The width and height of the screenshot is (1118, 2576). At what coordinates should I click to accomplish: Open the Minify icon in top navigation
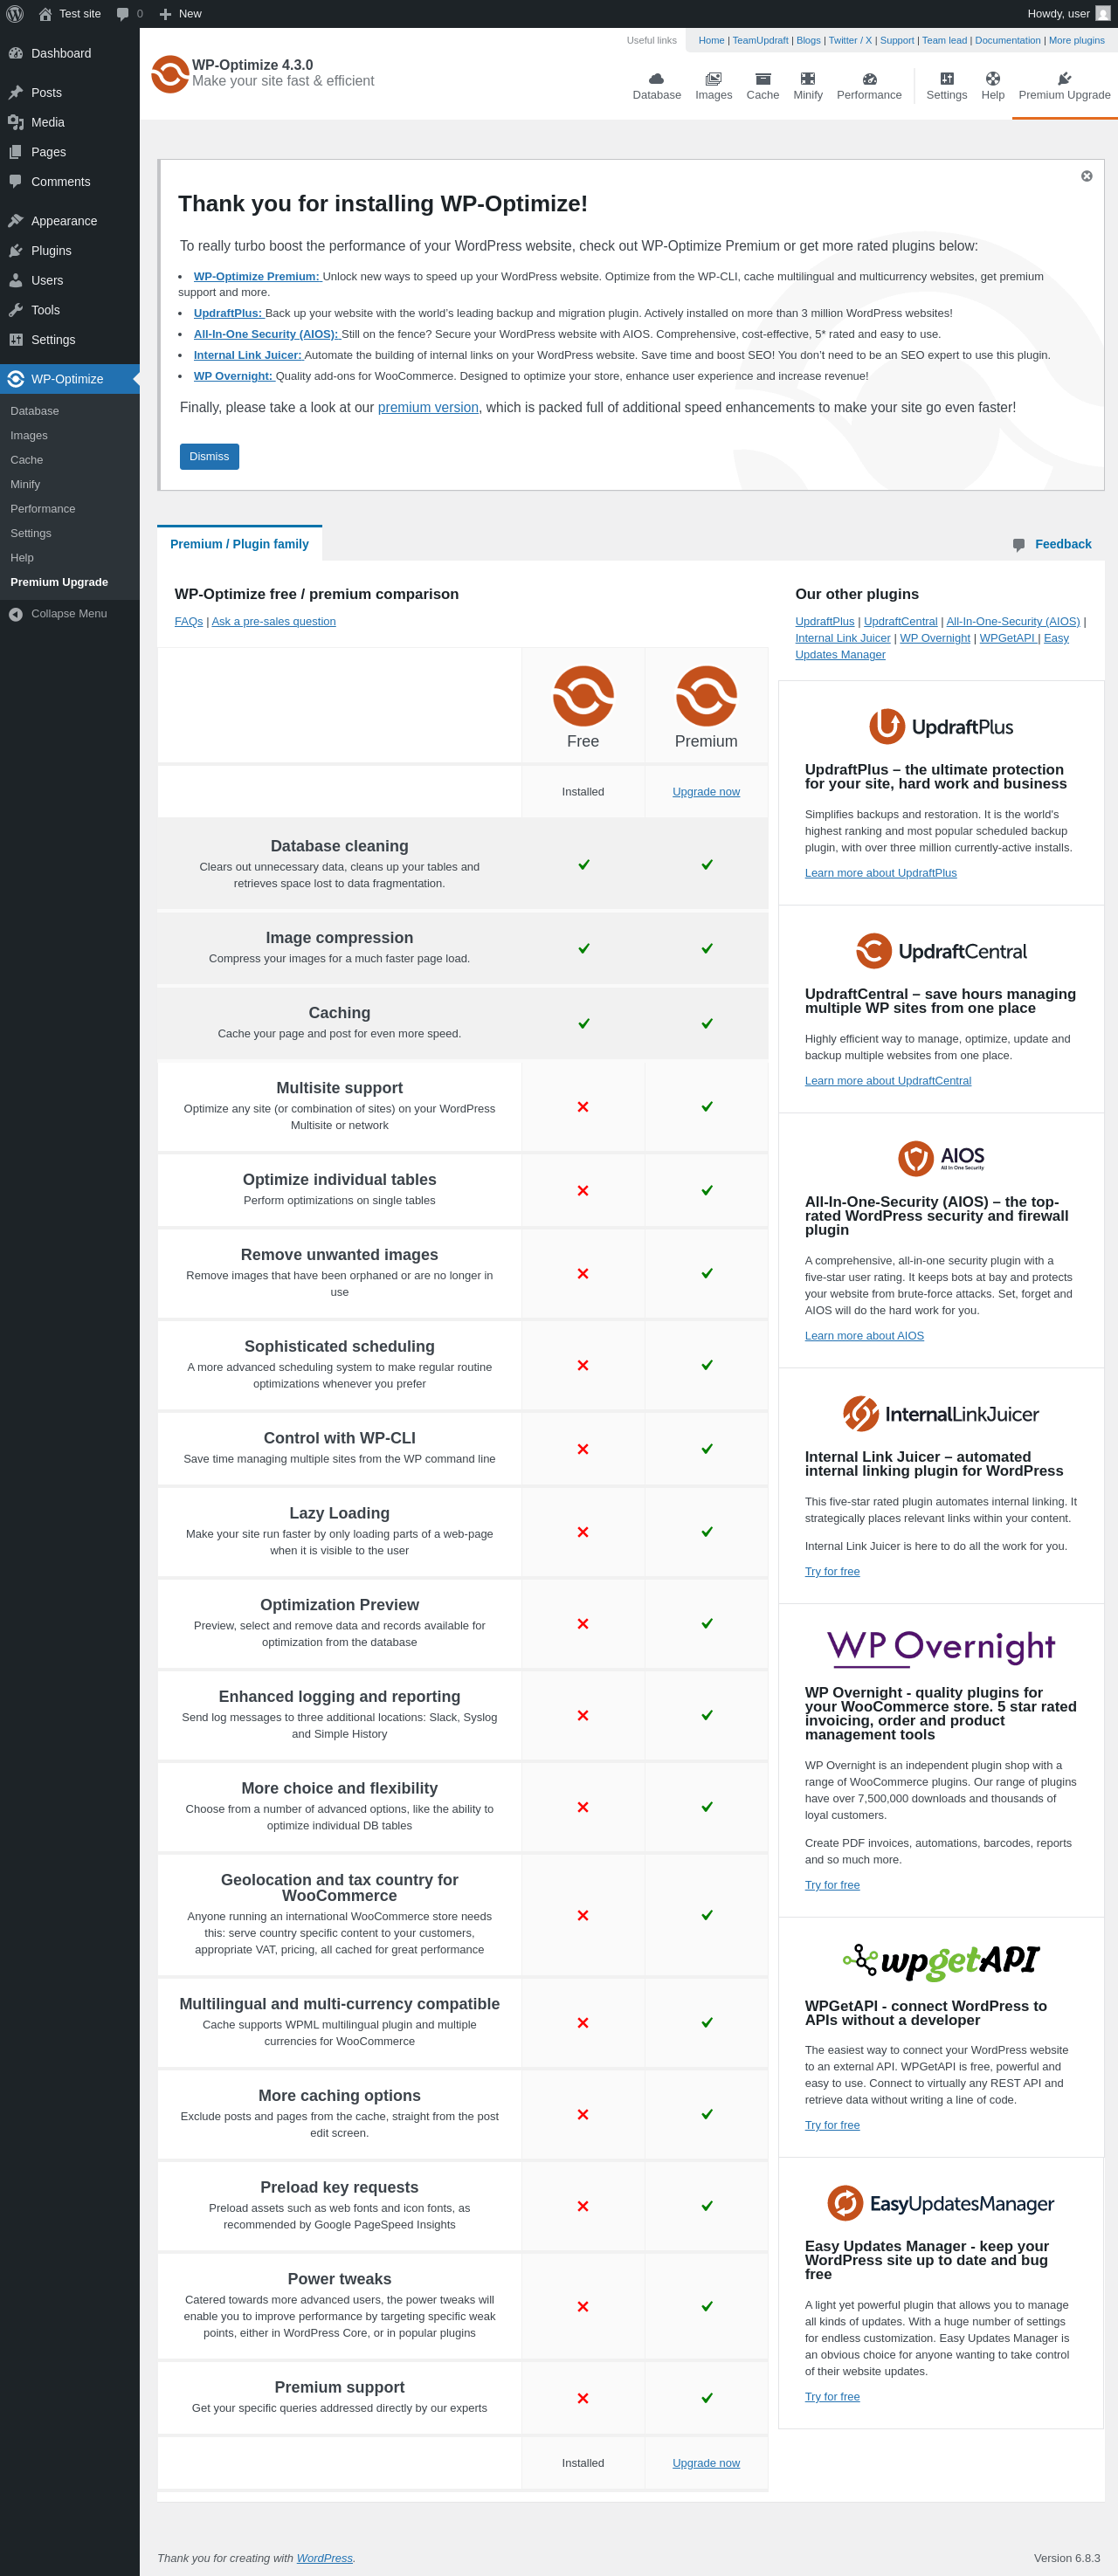807,79
